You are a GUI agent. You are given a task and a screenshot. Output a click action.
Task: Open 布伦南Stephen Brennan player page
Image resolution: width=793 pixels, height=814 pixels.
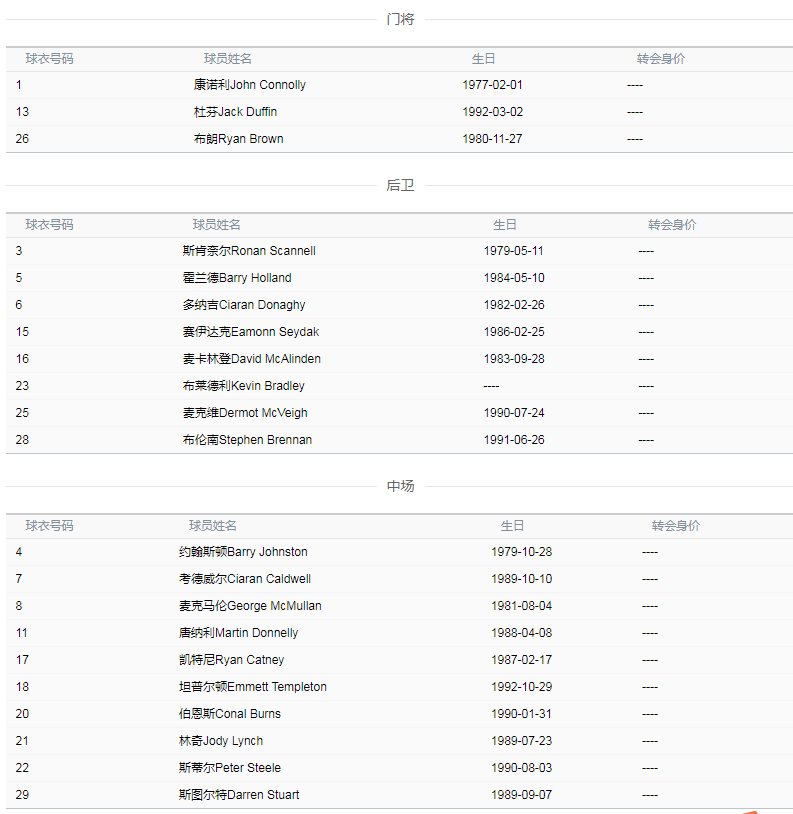click(247, 440)
